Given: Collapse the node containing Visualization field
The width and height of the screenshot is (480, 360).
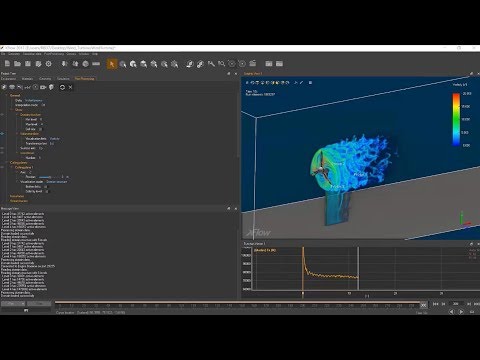Looking at the screenshot, I should pos(18,134).
